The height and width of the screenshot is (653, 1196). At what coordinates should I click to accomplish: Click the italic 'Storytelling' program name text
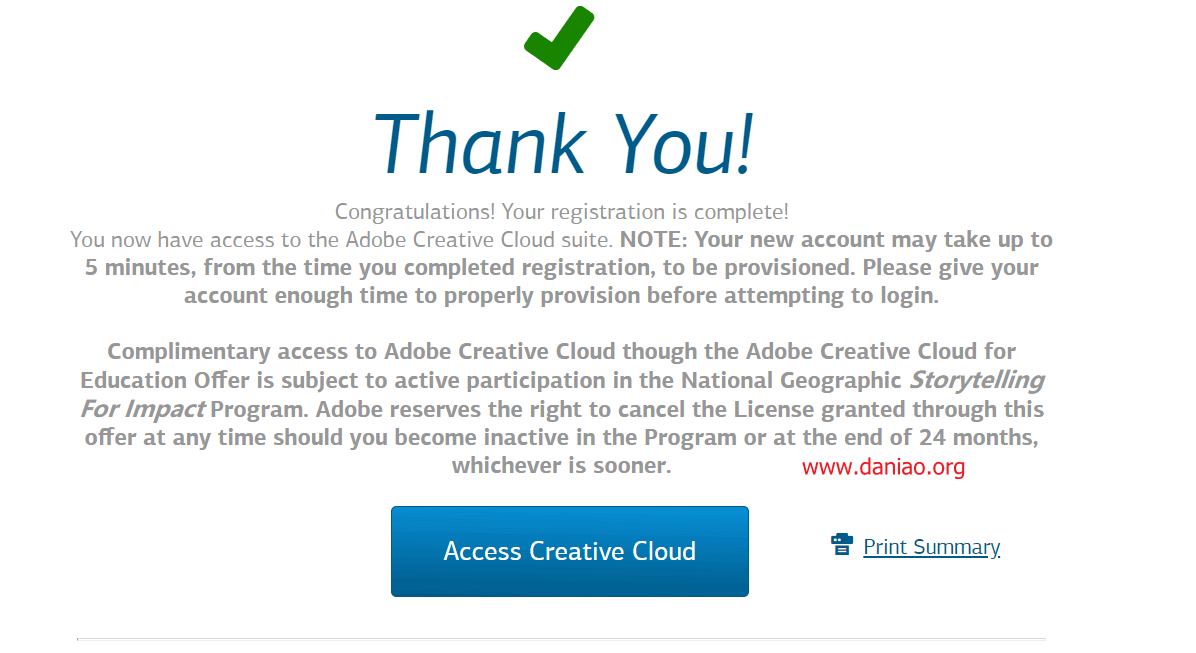976,380
